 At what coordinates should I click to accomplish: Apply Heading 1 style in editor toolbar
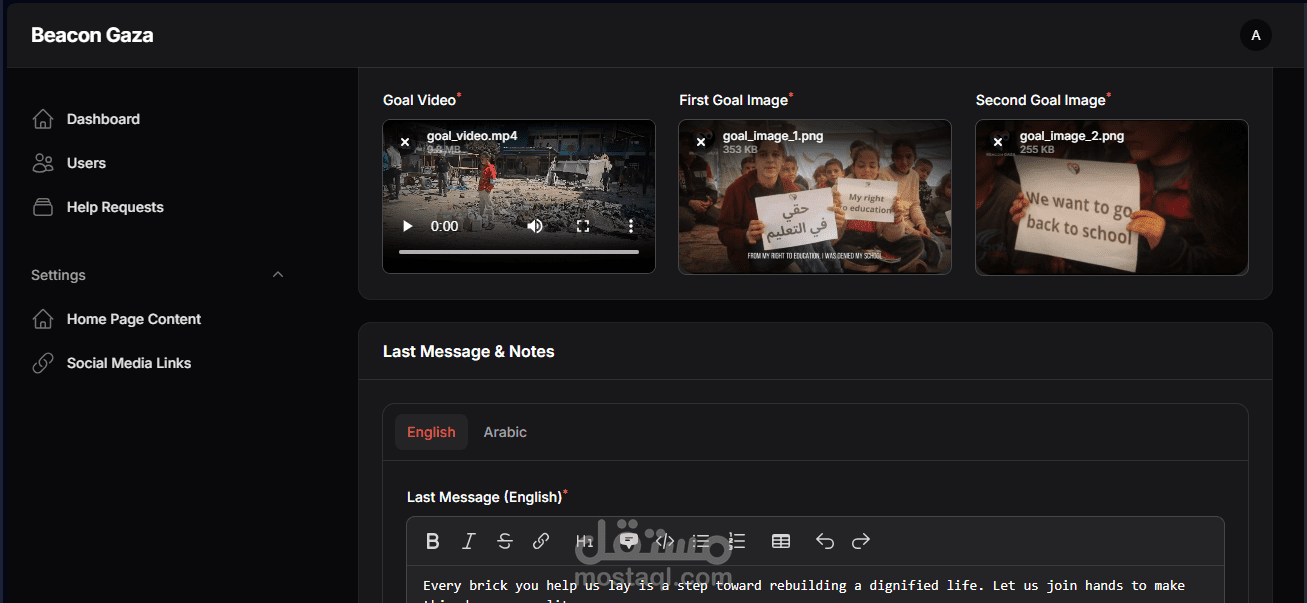click(585, 541)
